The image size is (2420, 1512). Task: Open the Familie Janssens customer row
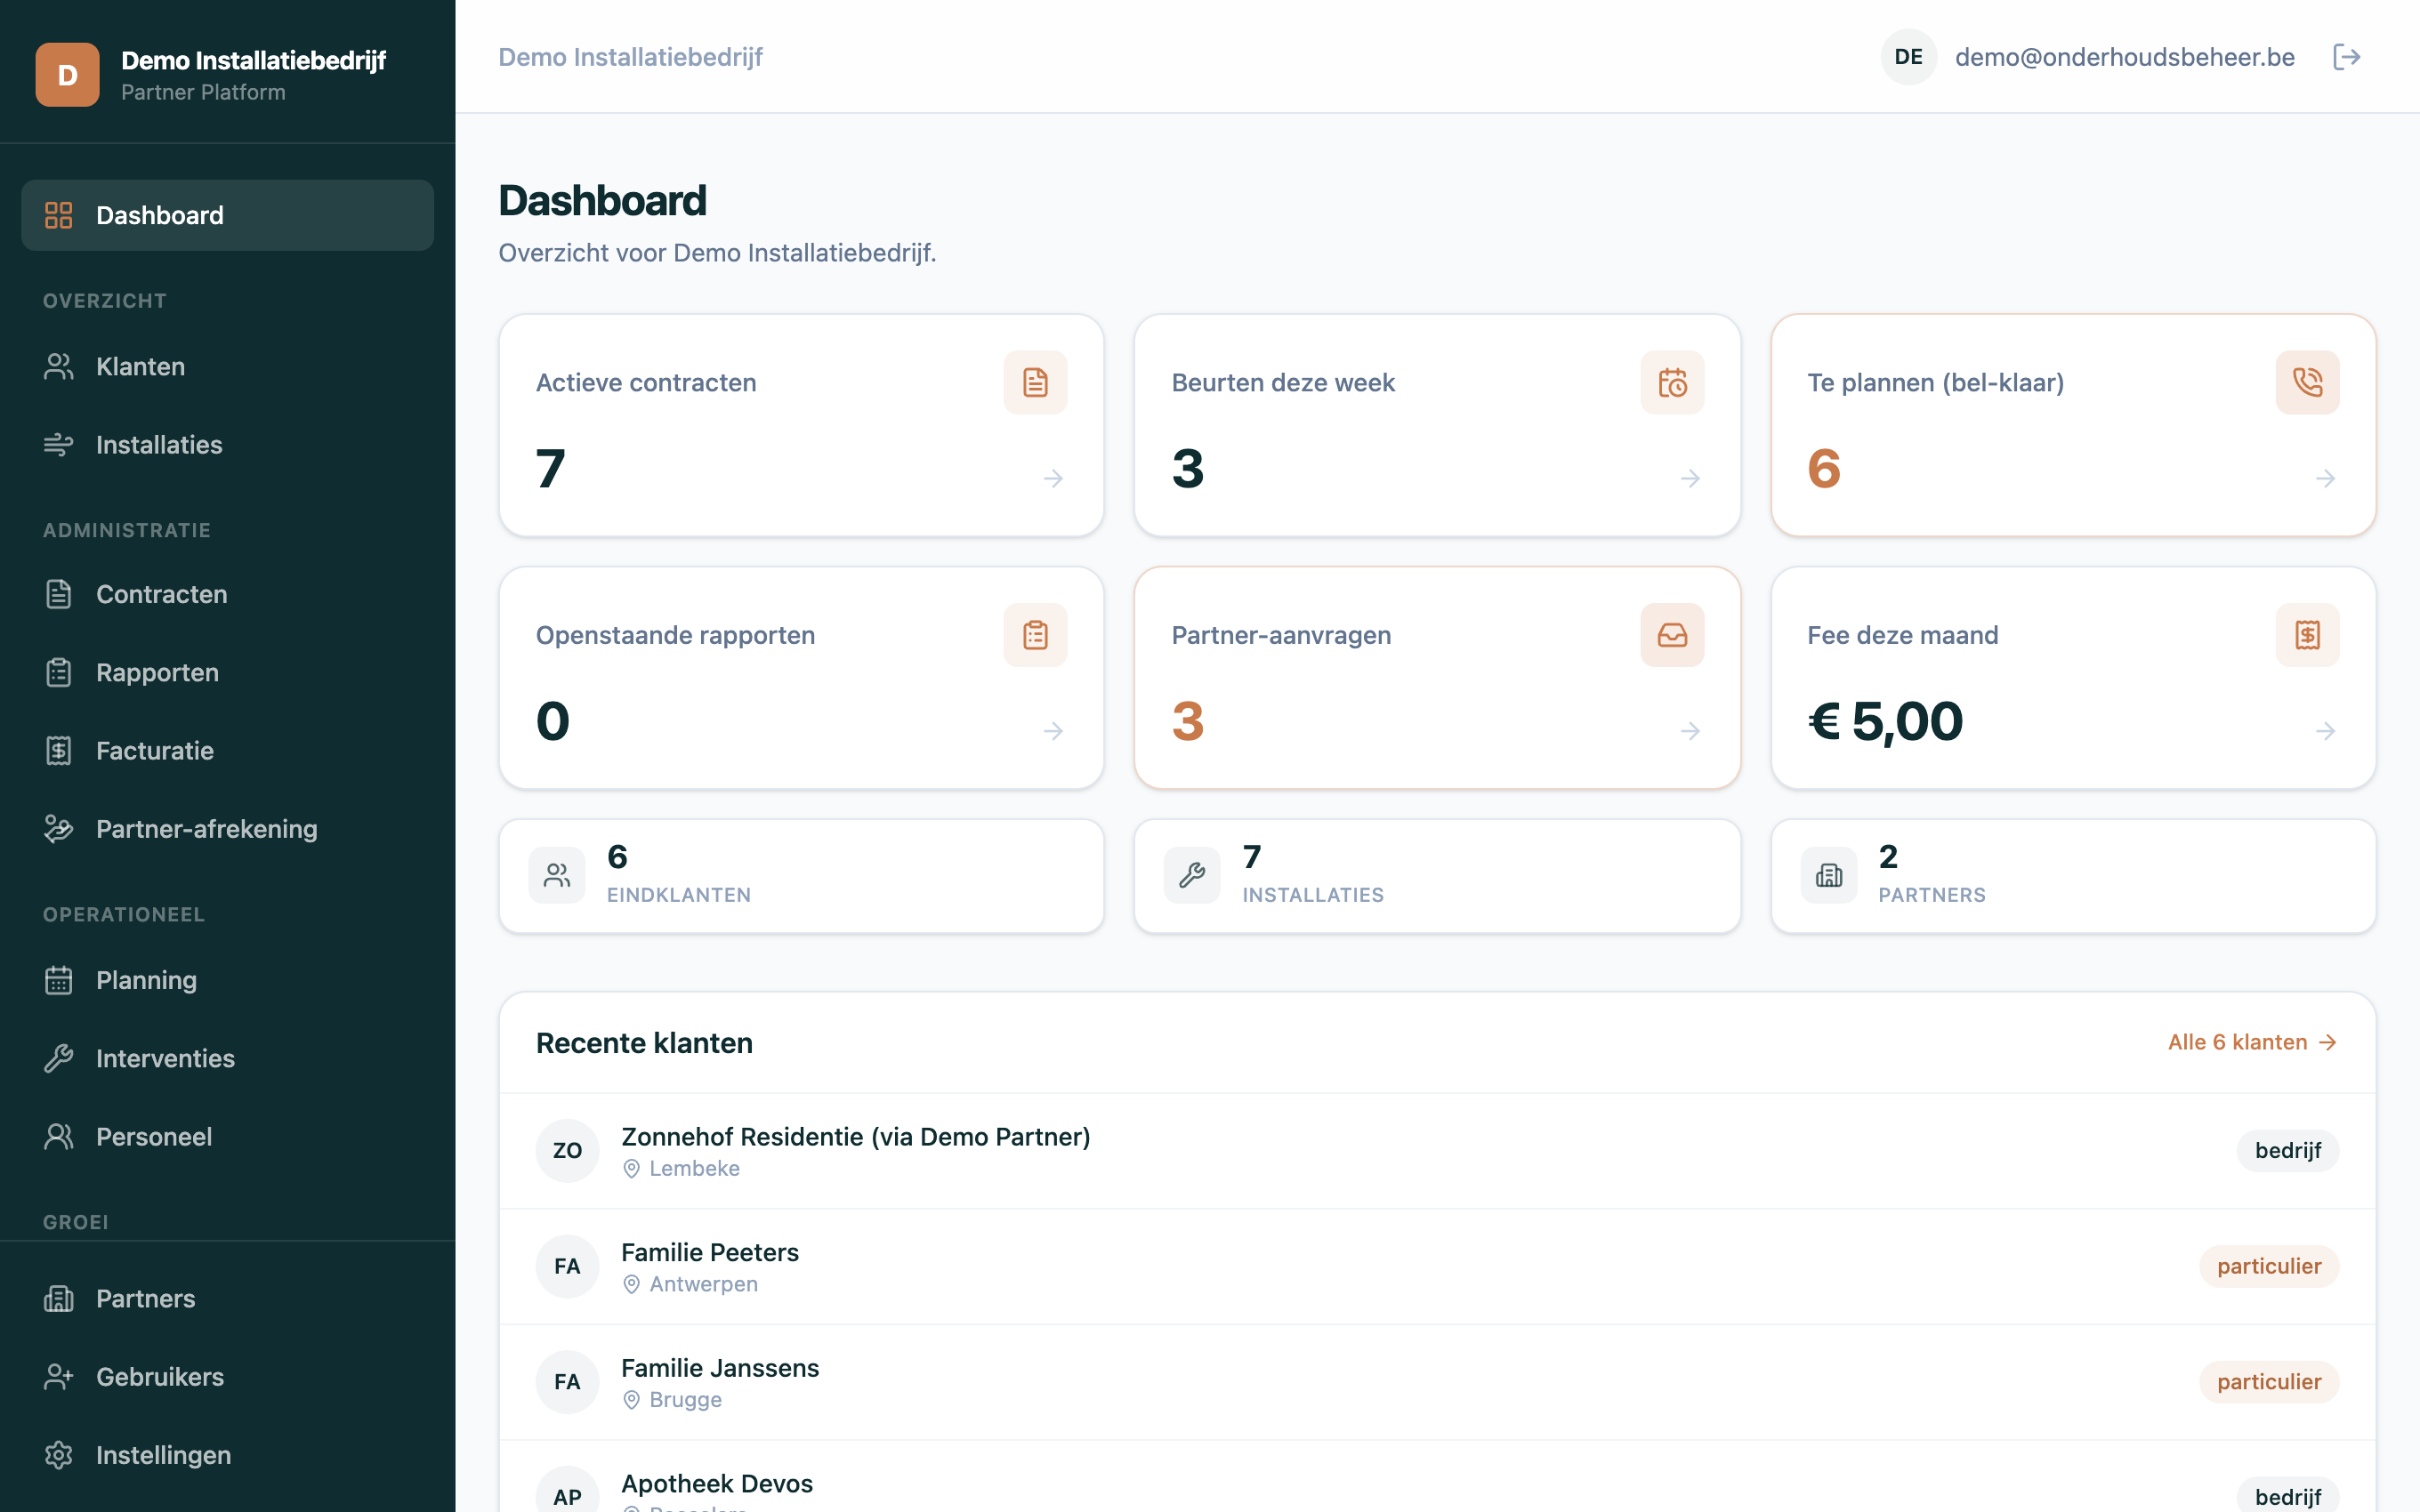[1437, 1382]
